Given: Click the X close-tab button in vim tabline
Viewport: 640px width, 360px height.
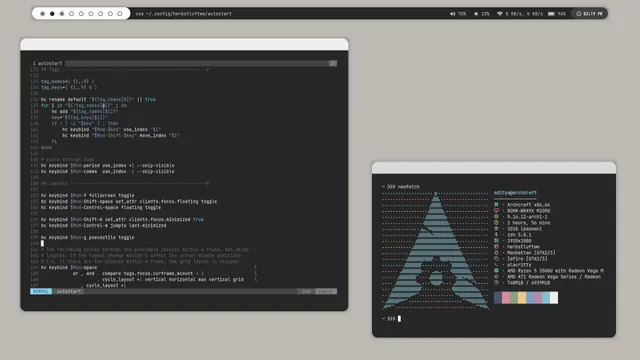Looking at the screenshot, I should [x=333, y=63].
